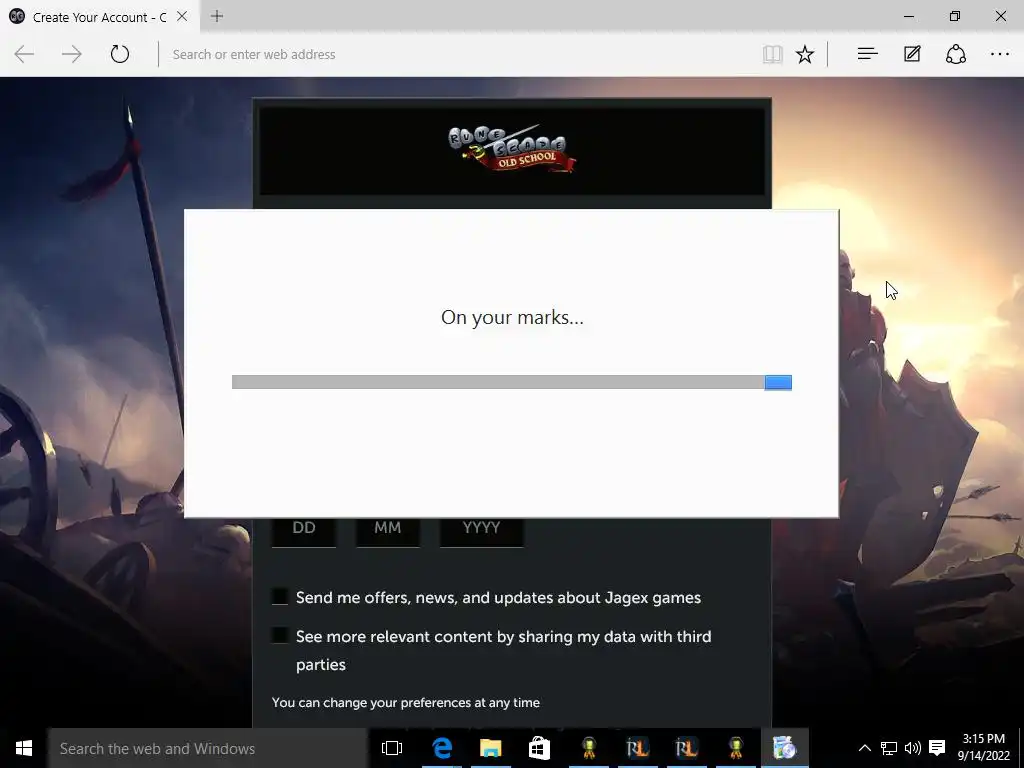1024x768 pixels.
Task: Close the Create Your Account tab
Action: point(182,16)
